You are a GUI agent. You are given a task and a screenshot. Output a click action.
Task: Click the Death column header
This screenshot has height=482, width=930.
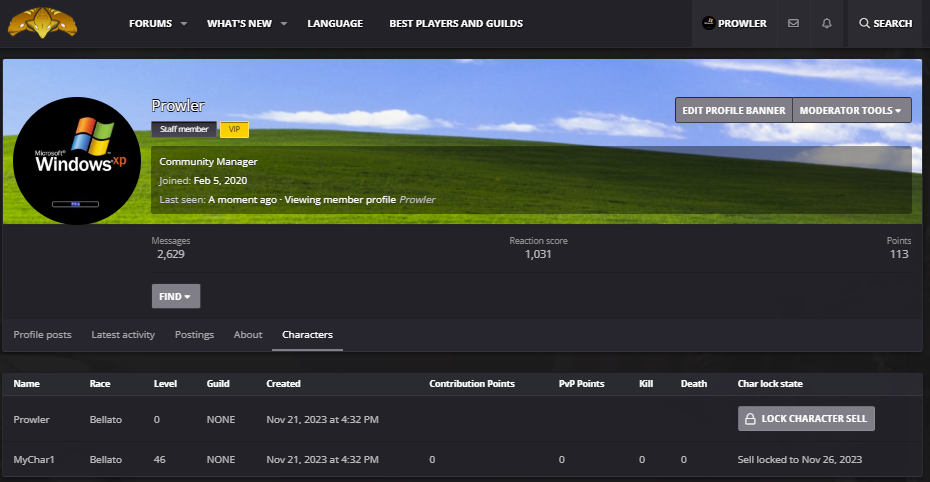coord(693,384)
